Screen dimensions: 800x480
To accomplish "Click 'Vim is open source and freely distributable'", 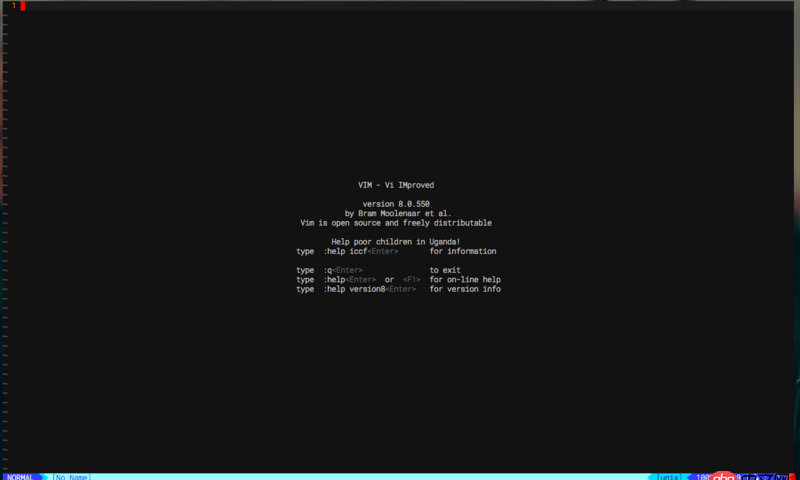I will click(396, 223).
